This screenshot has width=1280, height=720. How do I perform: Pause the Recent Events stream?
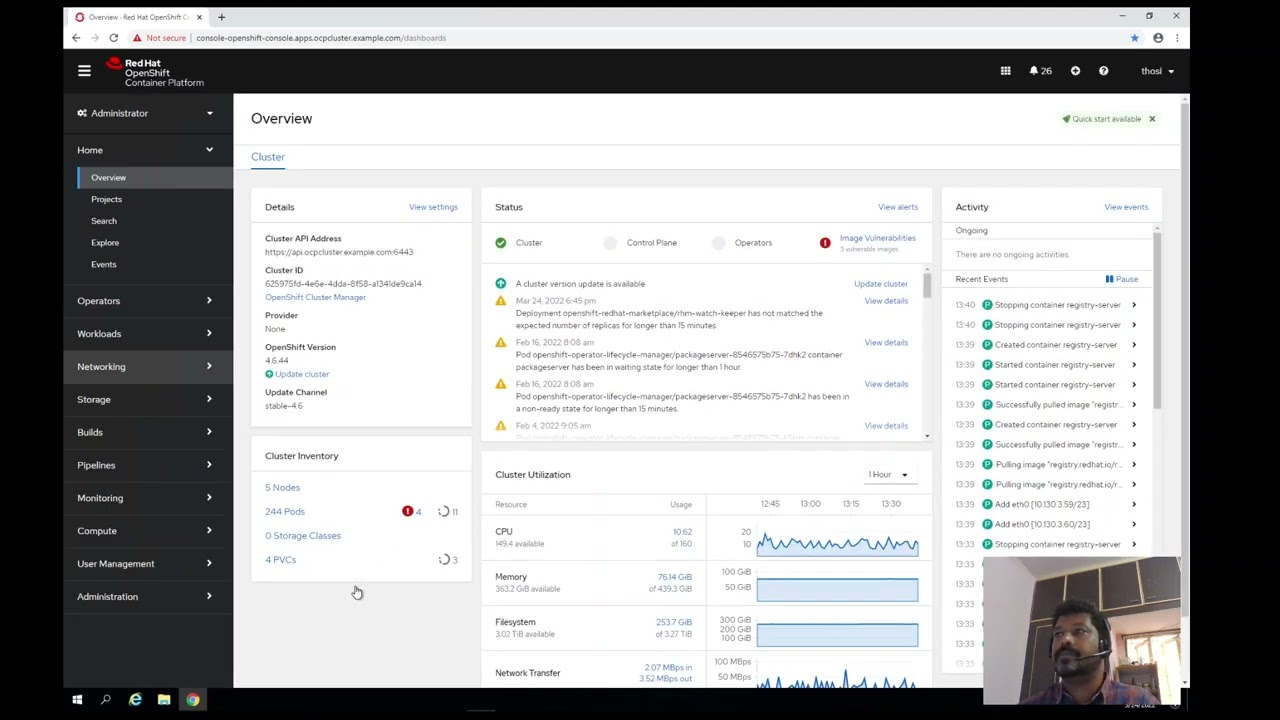[x=1121, y=279]
